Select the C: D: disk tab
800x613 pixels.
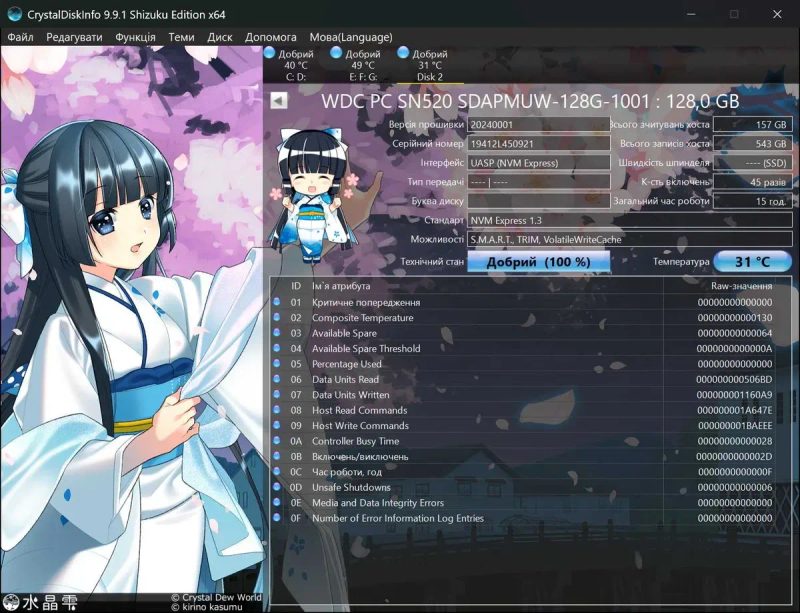point(296,65)
